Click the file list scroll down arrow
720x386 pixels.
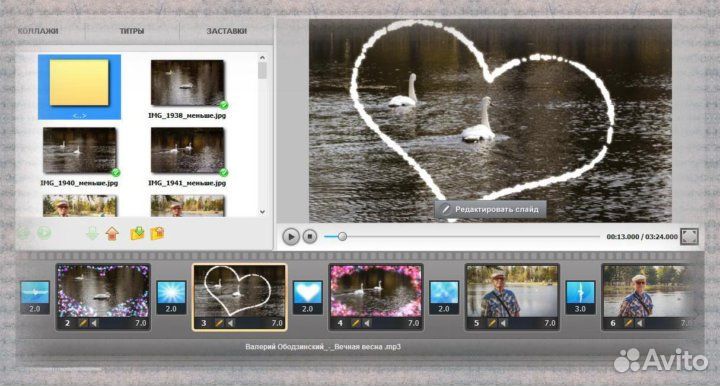[262, 212]
